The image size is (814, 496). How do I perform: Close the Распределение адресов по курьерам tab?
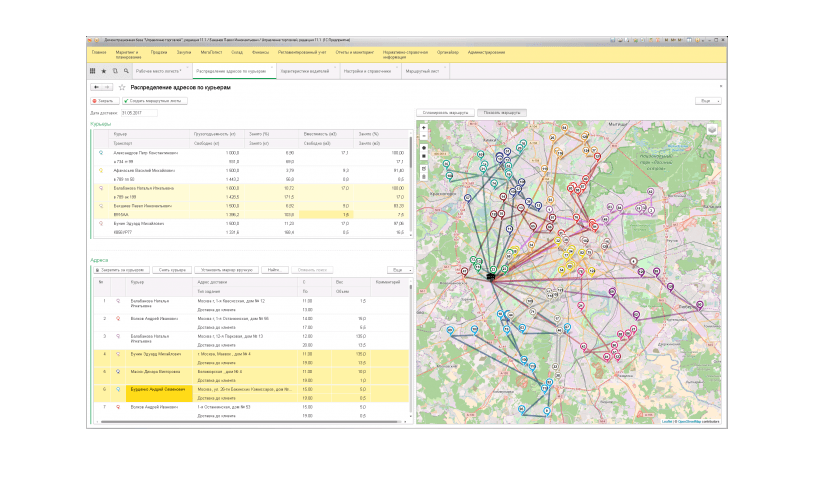point(272,68)
